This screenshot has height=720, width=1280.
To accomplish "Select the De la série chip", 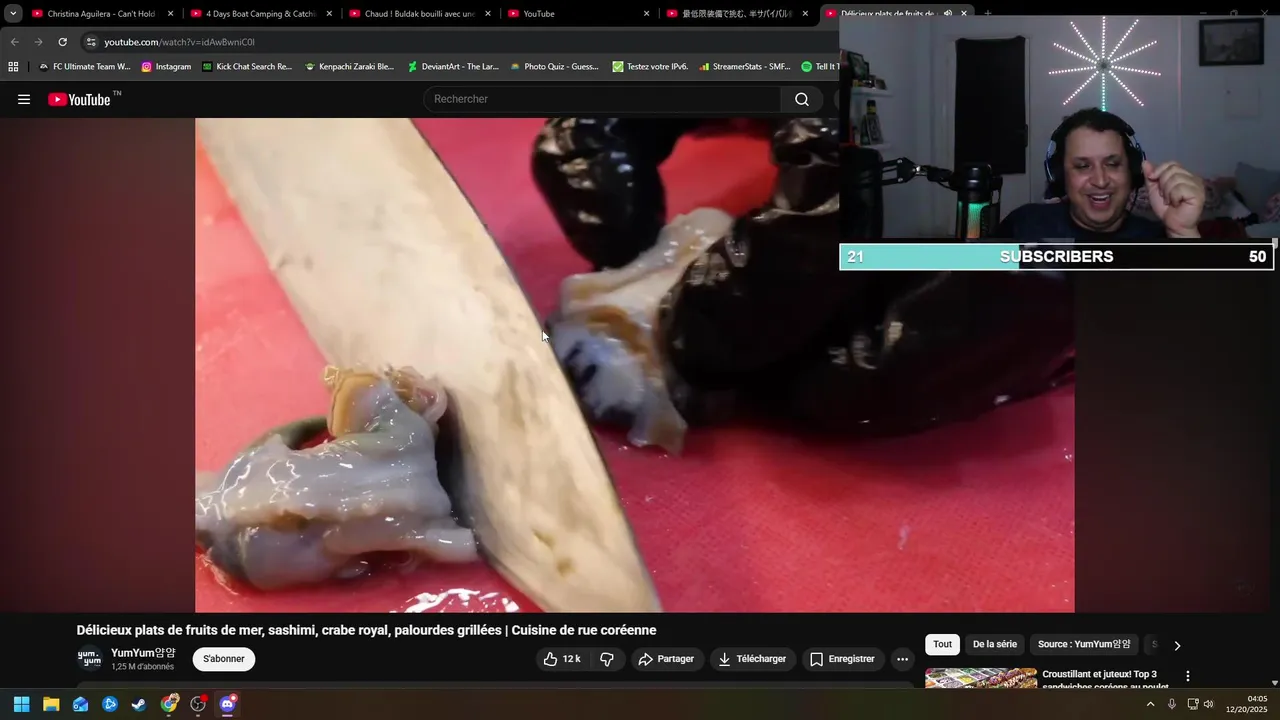I will (995, 645).
